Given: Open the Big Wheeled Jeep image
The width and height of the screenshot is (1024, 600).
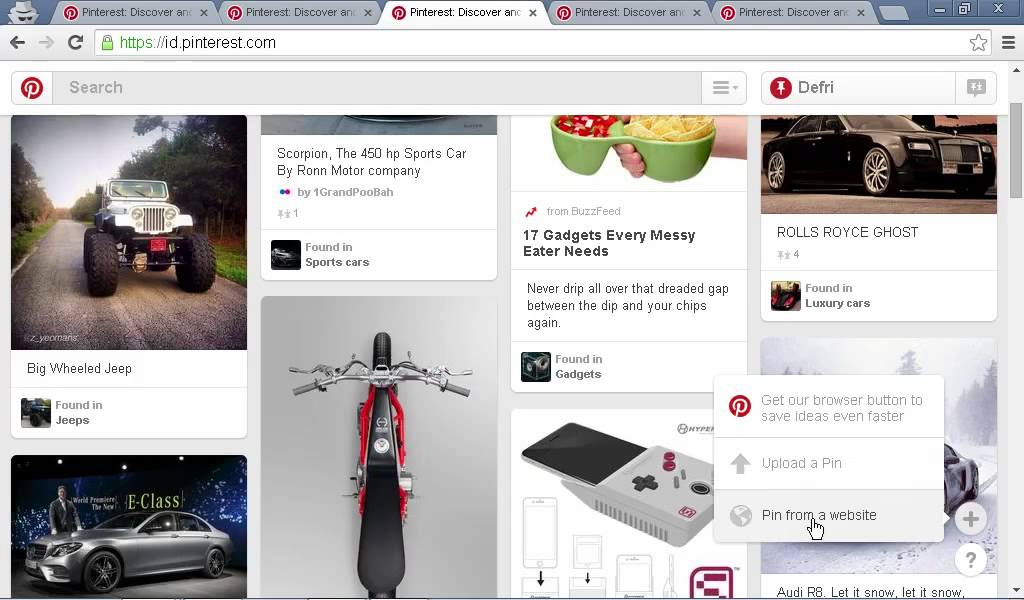Looking at the screenshot, I should pyautogui.click(x=129, y=232).
